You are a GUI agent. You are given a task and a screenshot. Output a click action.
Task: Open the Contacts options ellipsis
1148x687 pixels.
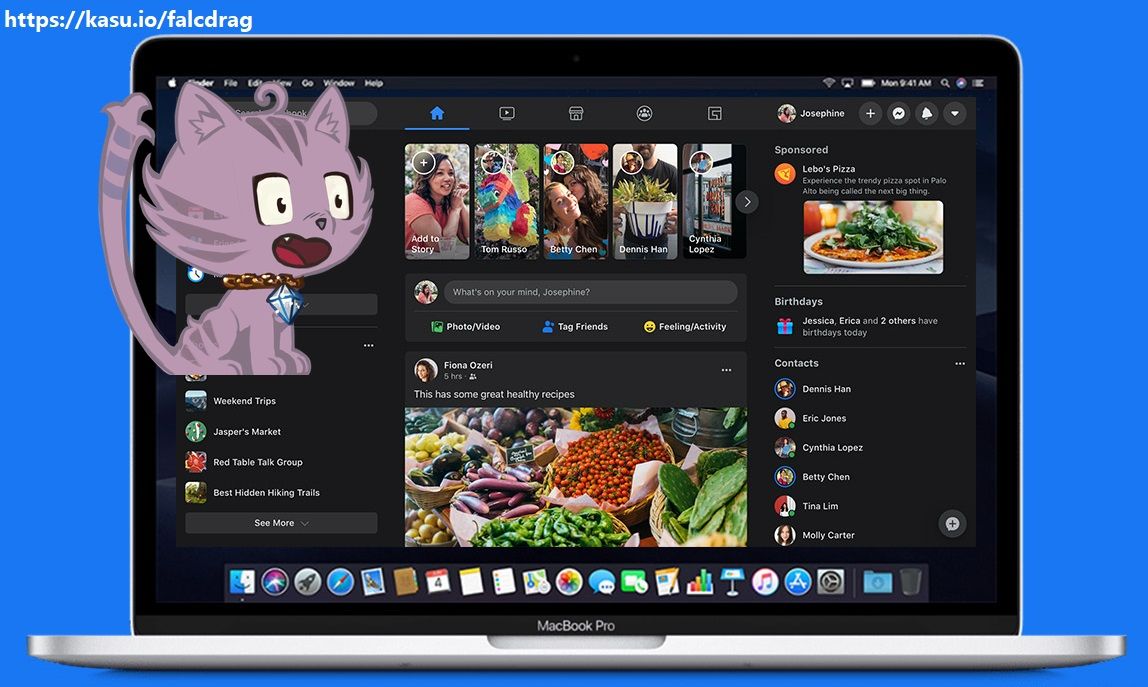[960, 363]
